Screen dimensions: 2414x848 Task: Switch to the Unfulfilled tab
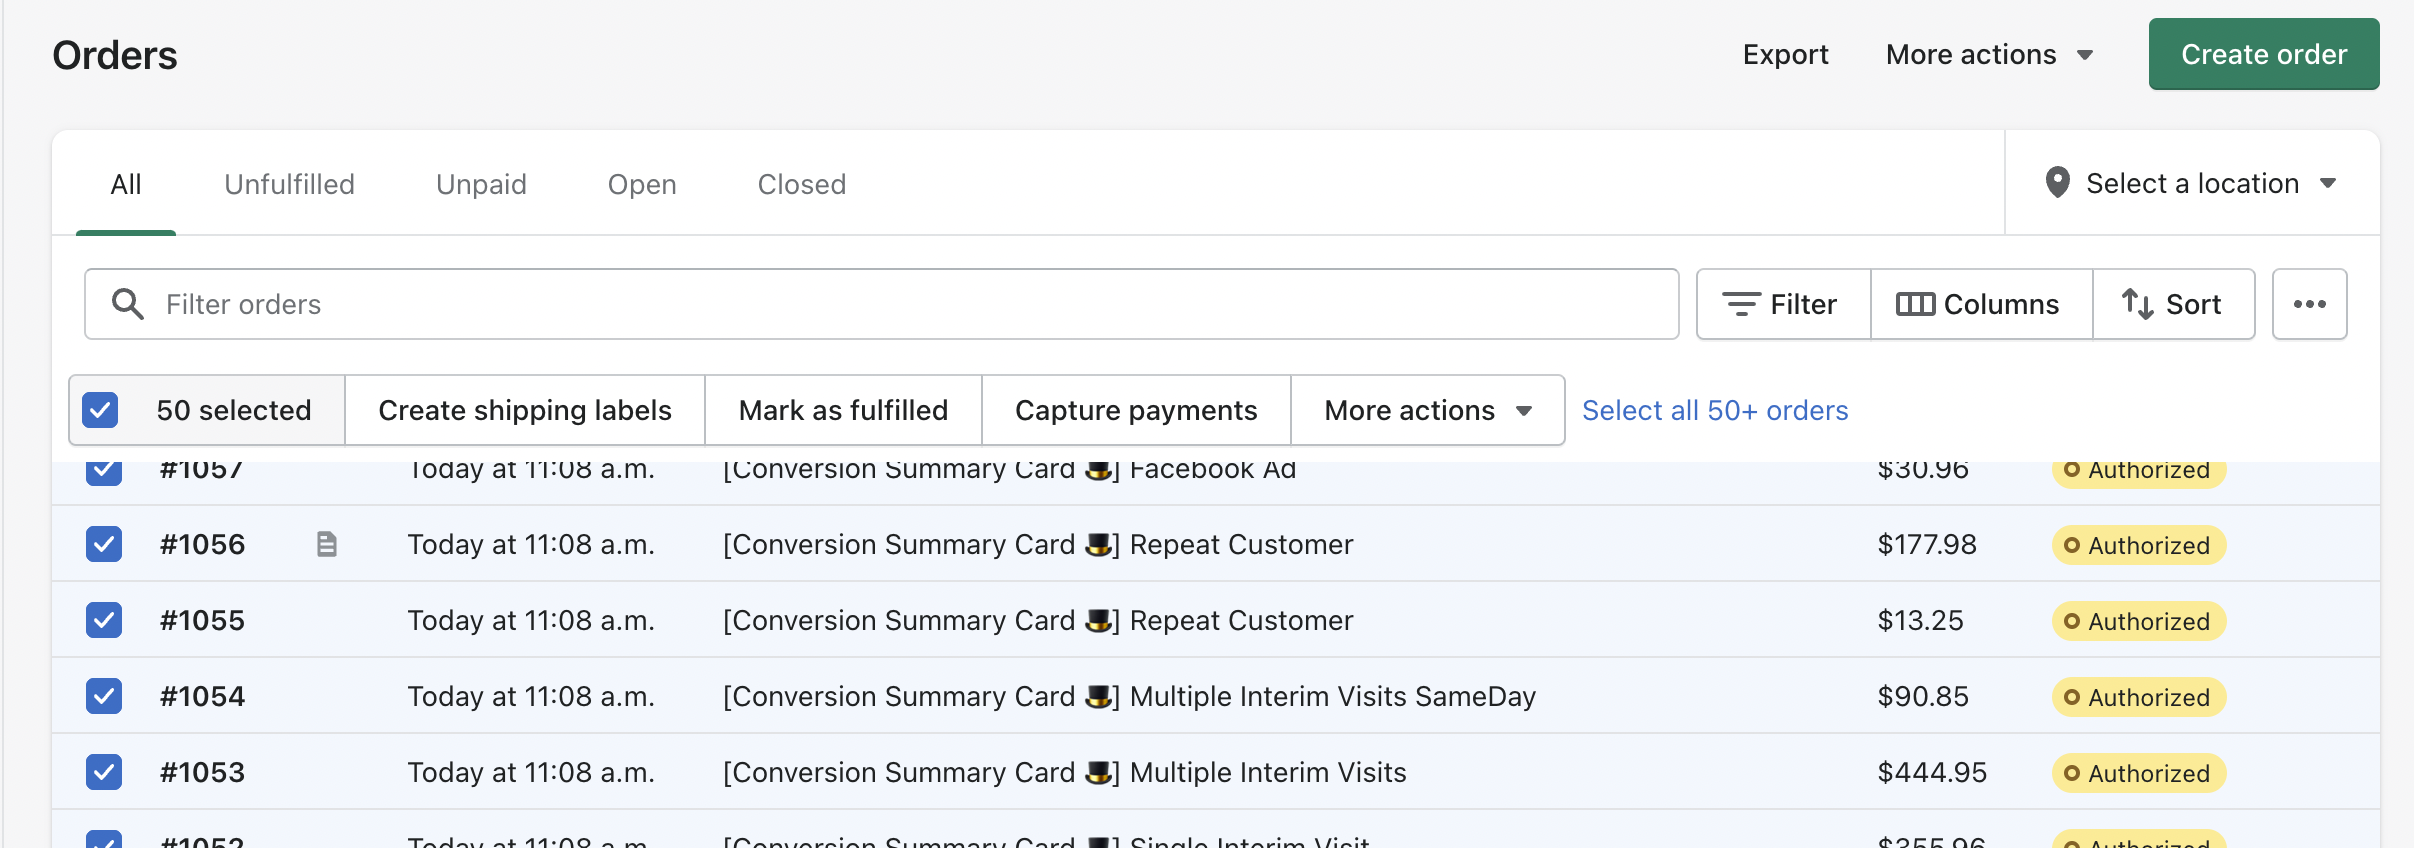tap(289, 184)
